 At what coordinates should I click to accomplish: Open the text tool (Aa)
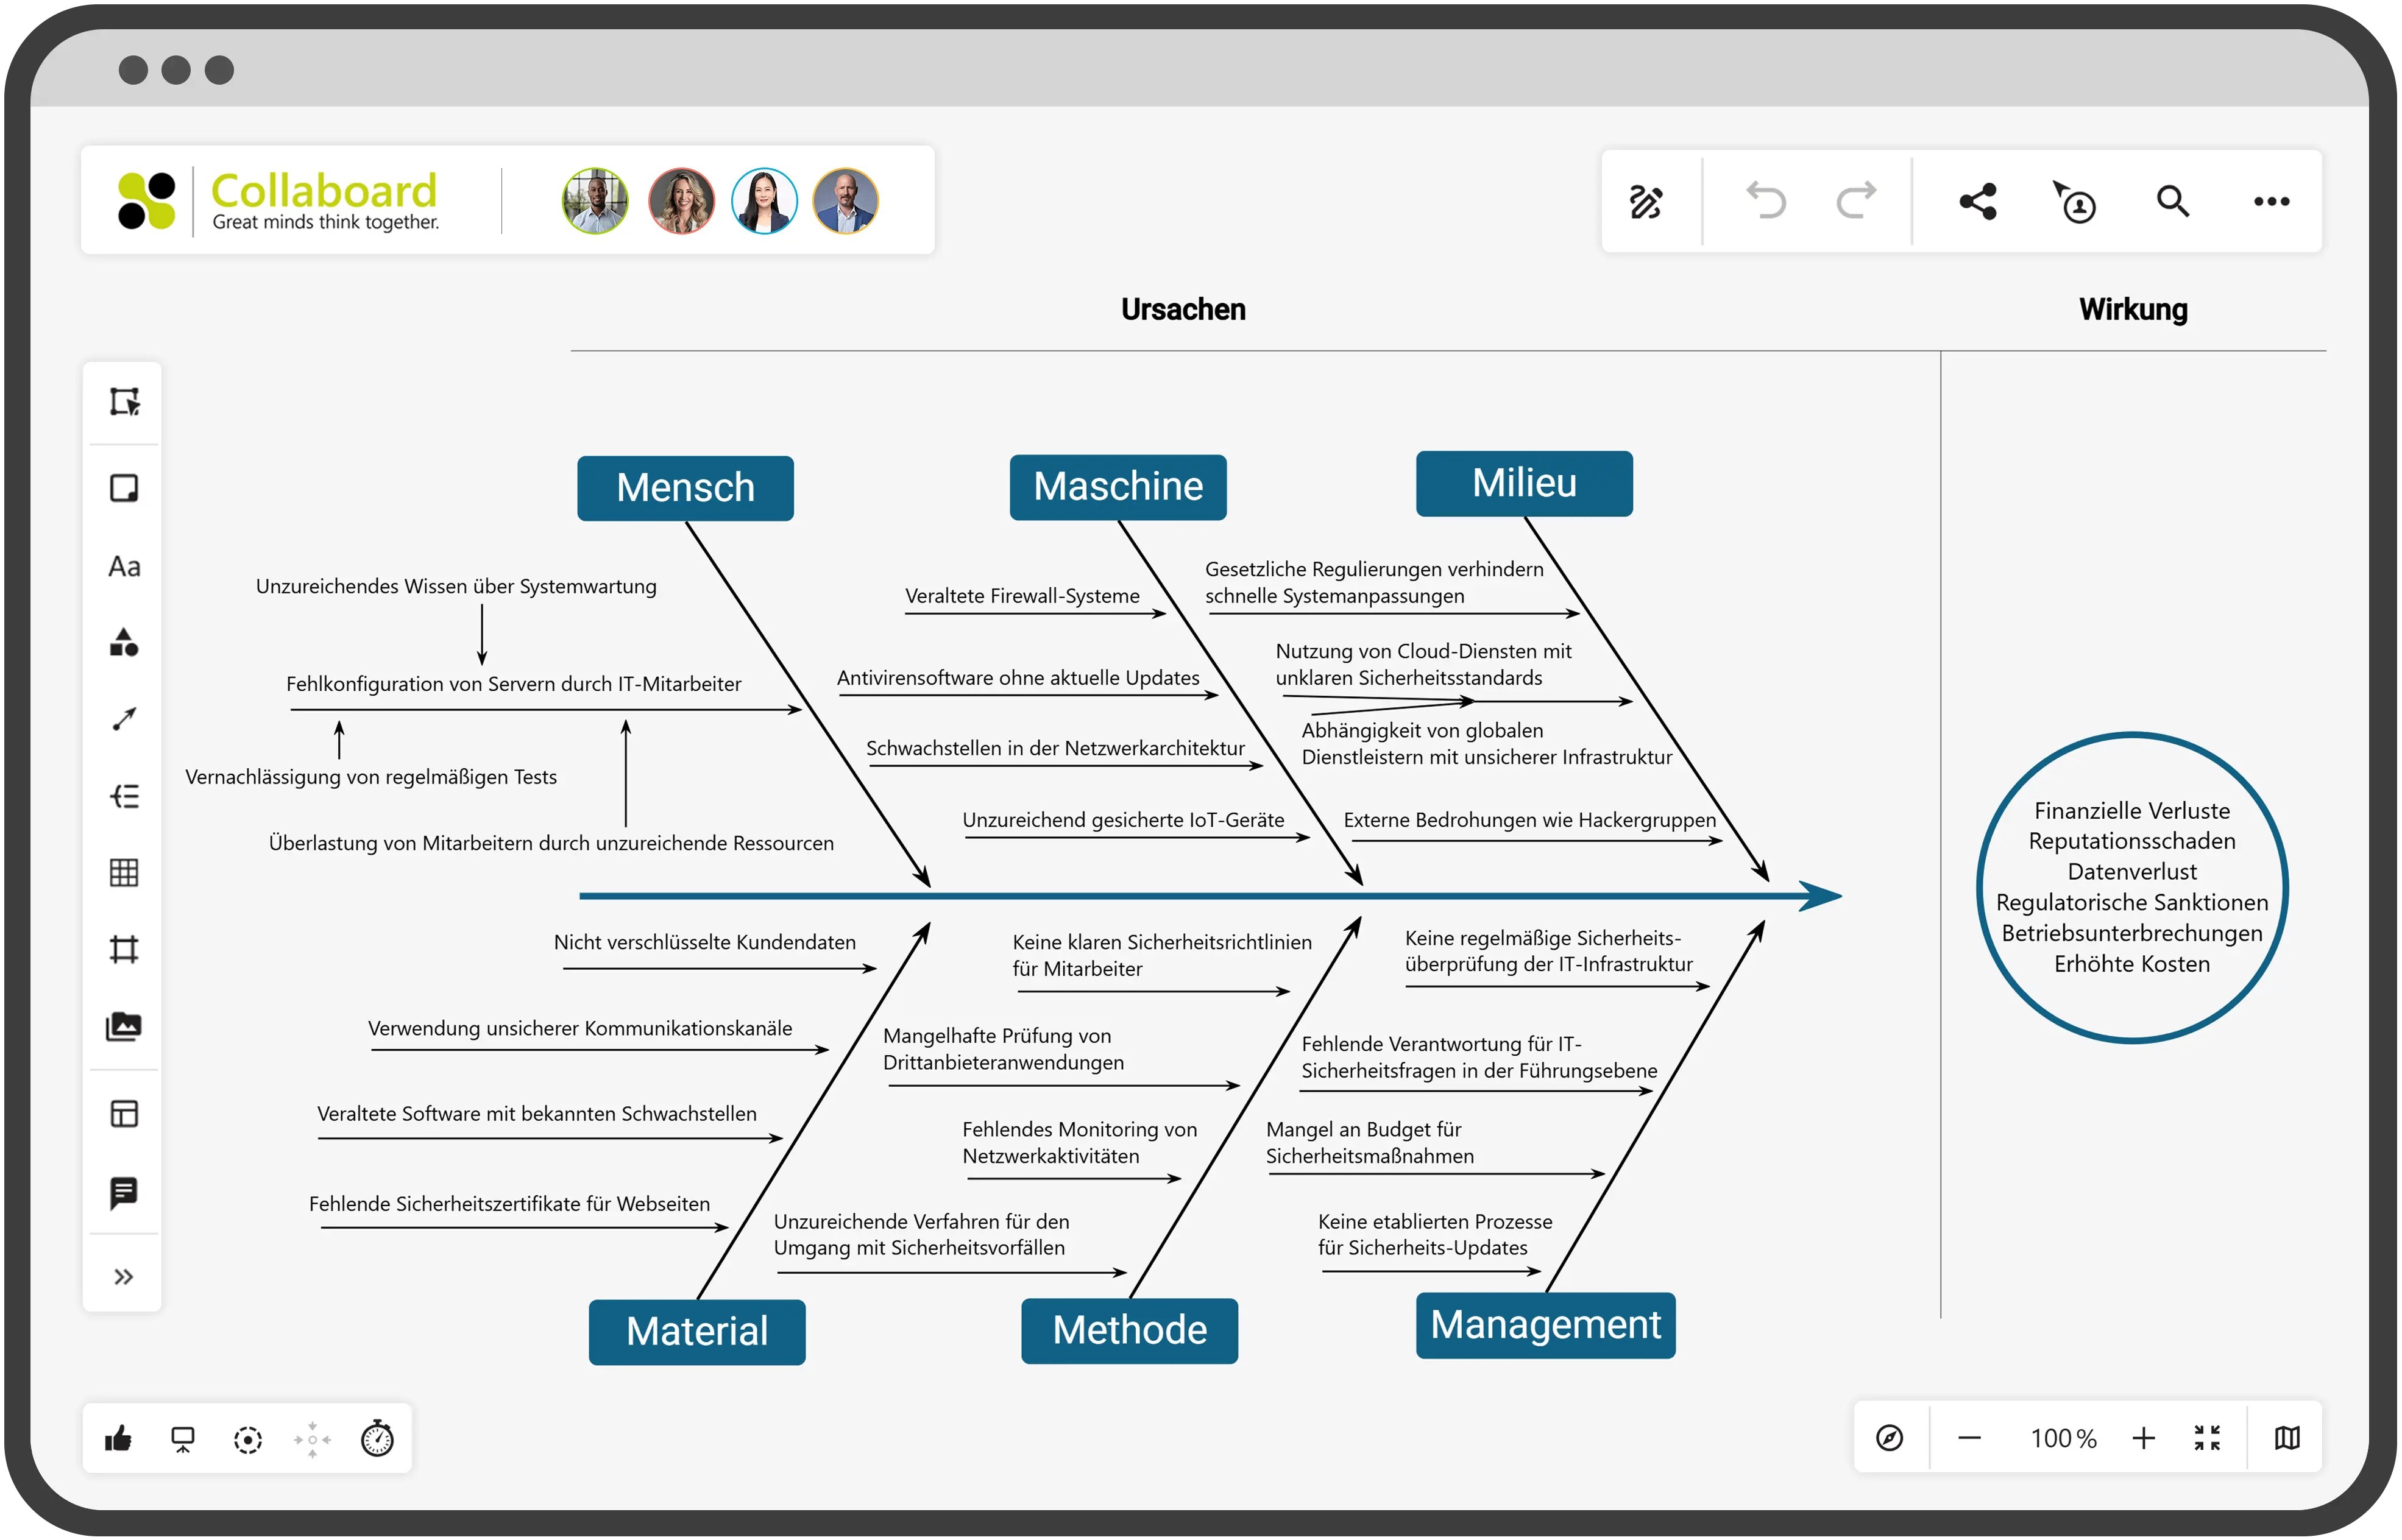124,567
